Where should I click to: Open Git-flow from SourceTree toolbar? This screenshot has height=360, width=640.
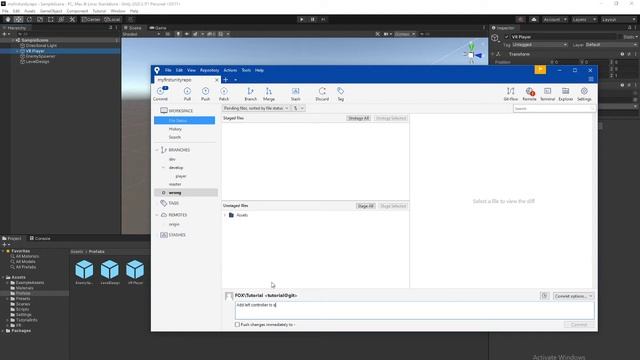click(511, 93)
